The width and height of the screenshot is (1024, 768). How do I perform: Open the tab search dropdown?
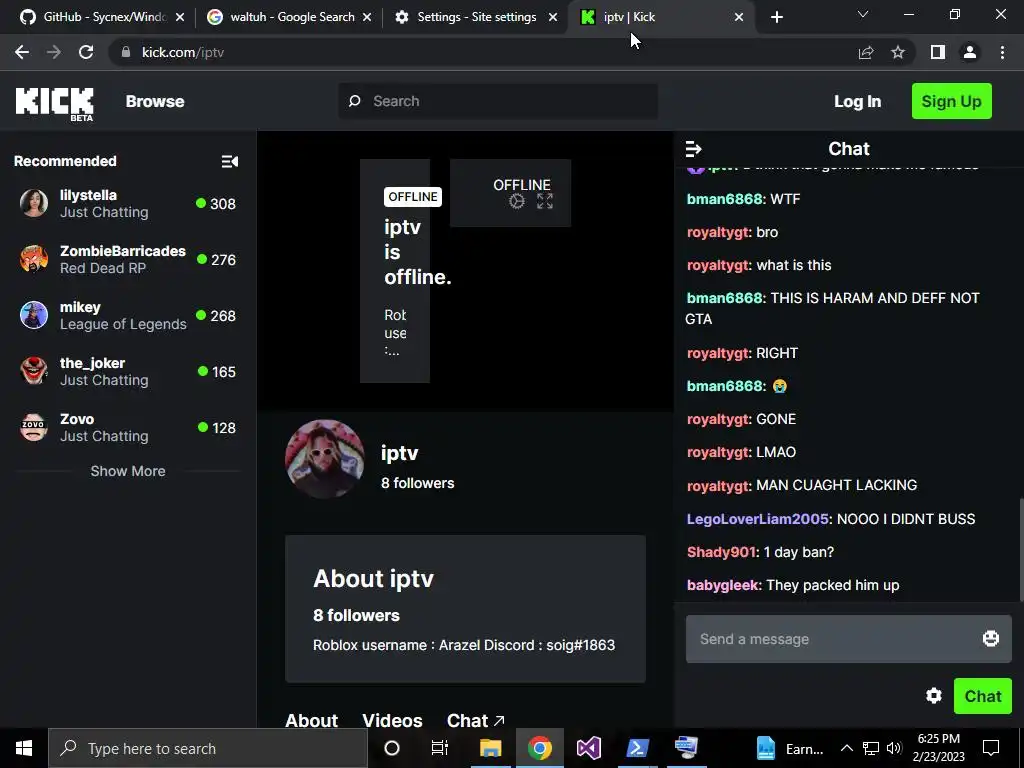tap(863, 14)
